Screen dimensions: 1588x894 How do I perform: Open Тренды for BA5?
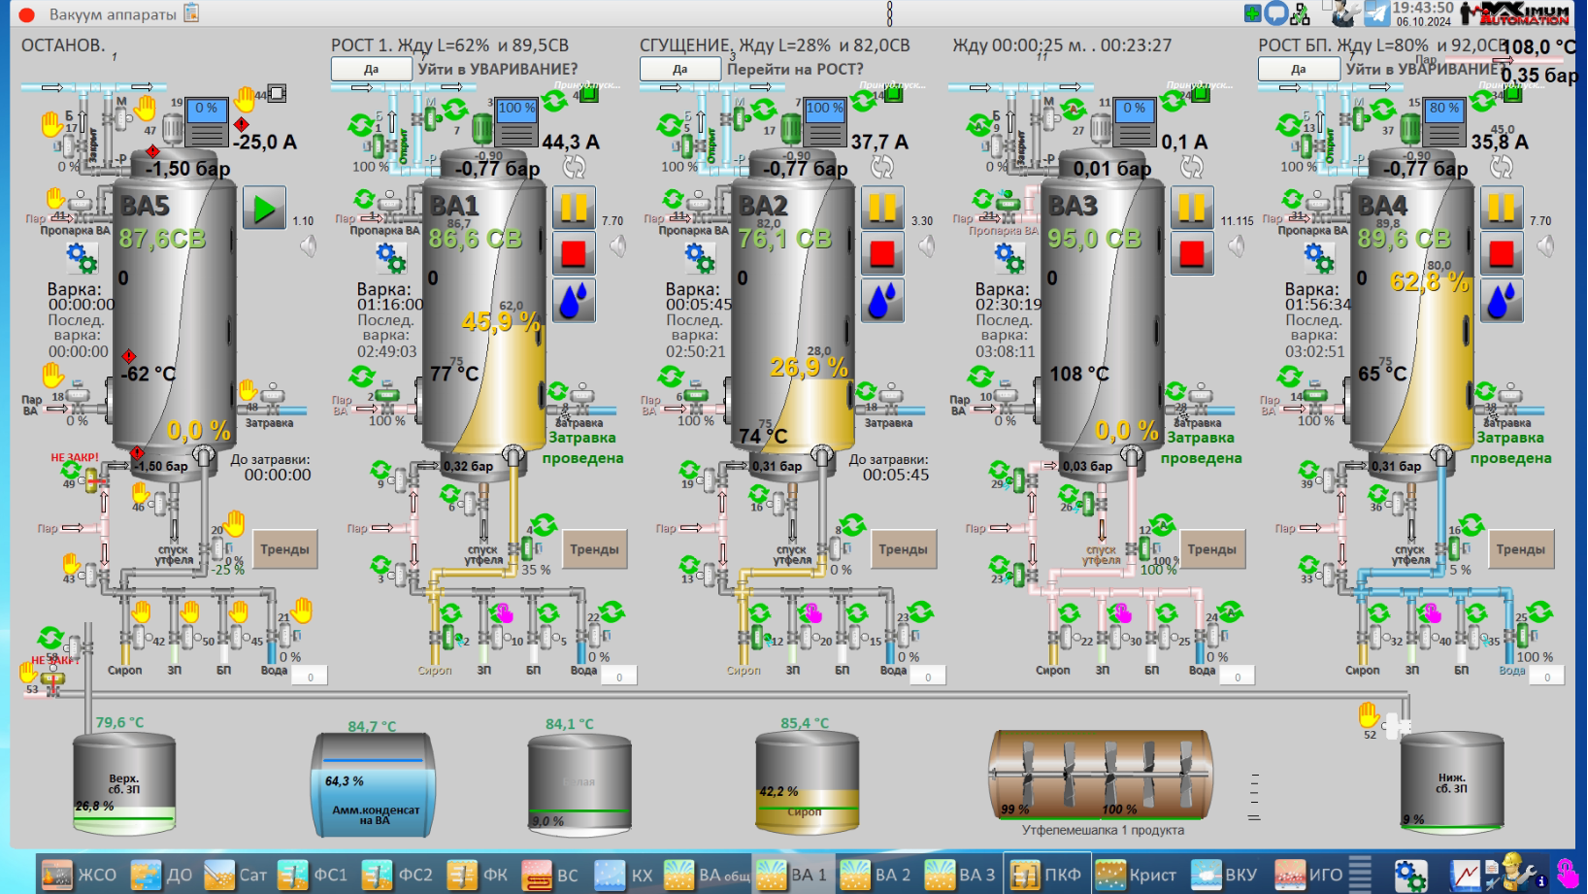pyautogui.click(x=285, y=549)
